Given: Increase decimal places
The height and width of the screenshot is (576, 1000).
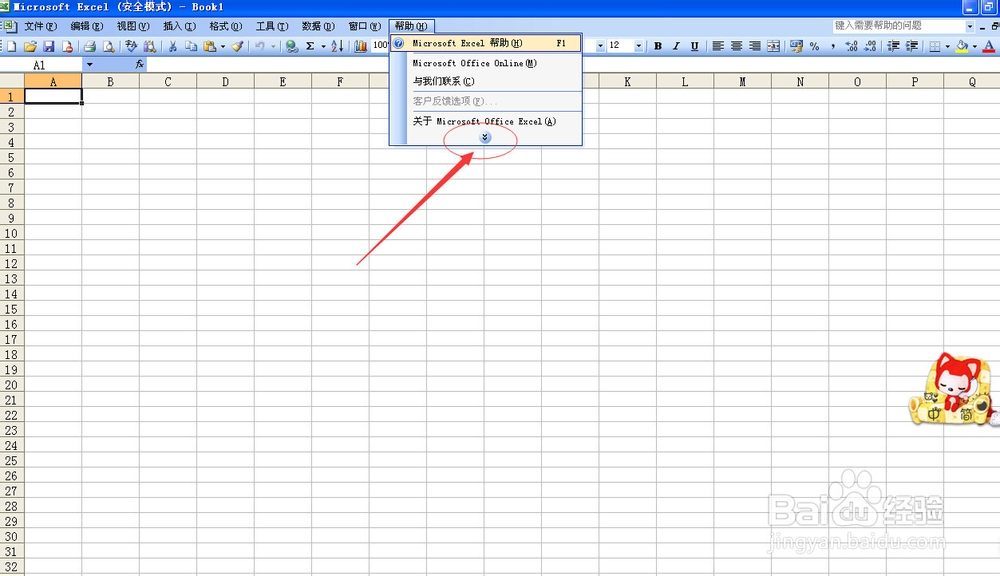Looking at the screenshot, I should point(851,46).
